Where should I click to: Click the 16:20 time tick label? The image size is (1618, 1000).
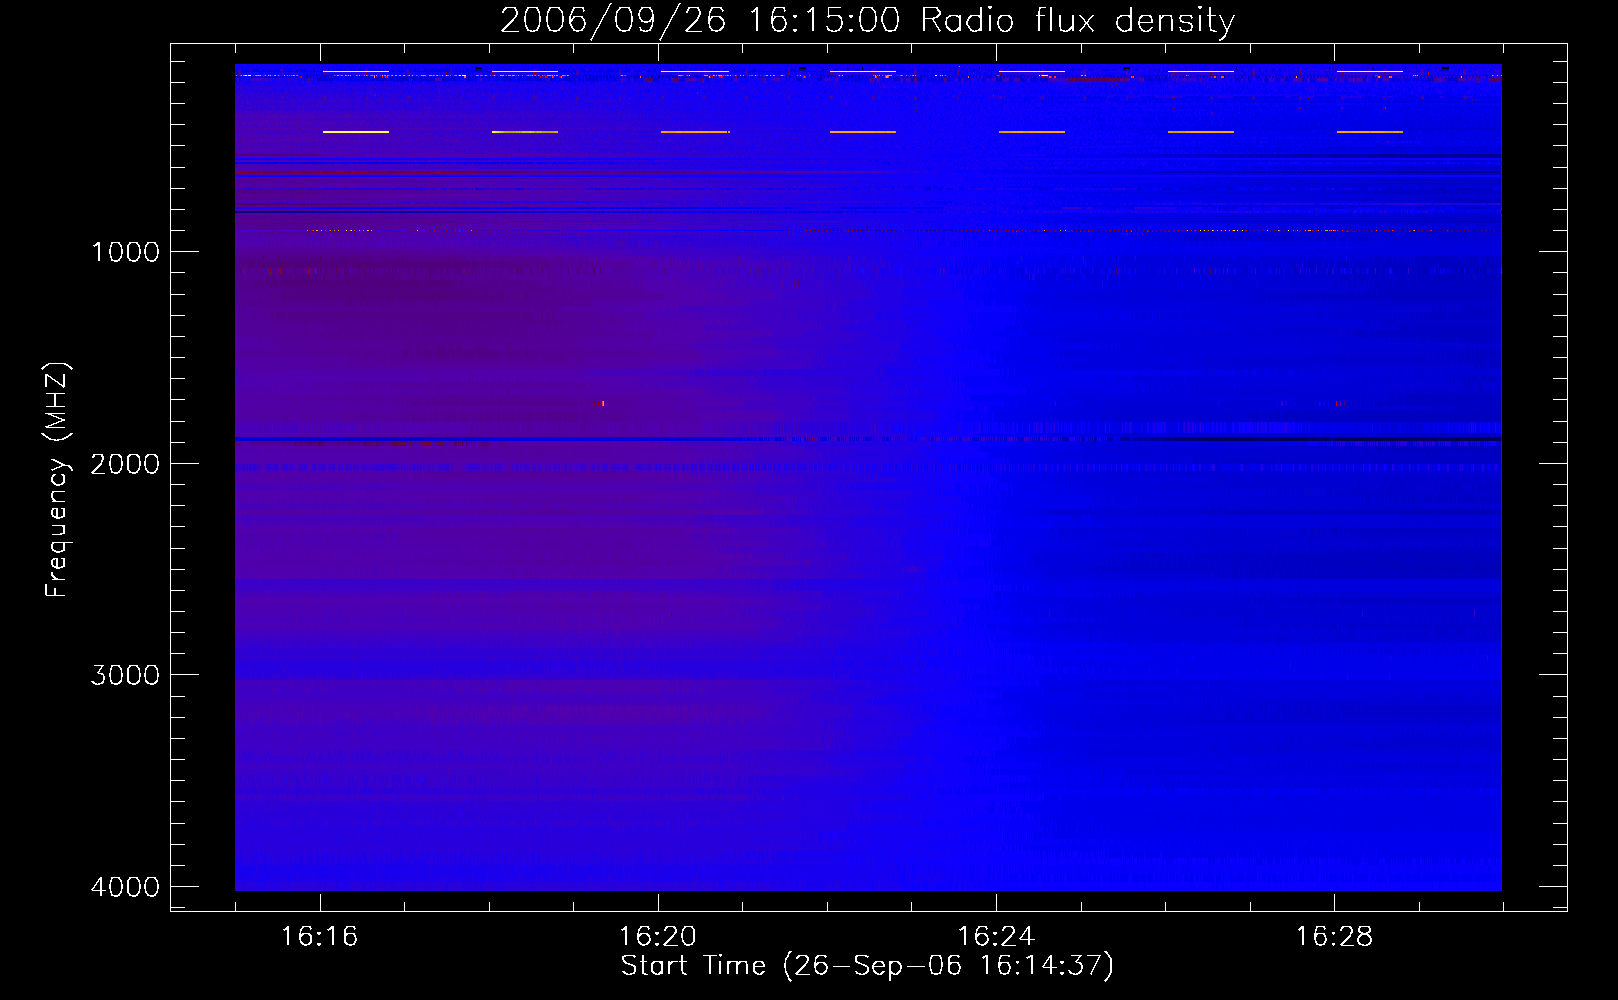pos(658,937)
